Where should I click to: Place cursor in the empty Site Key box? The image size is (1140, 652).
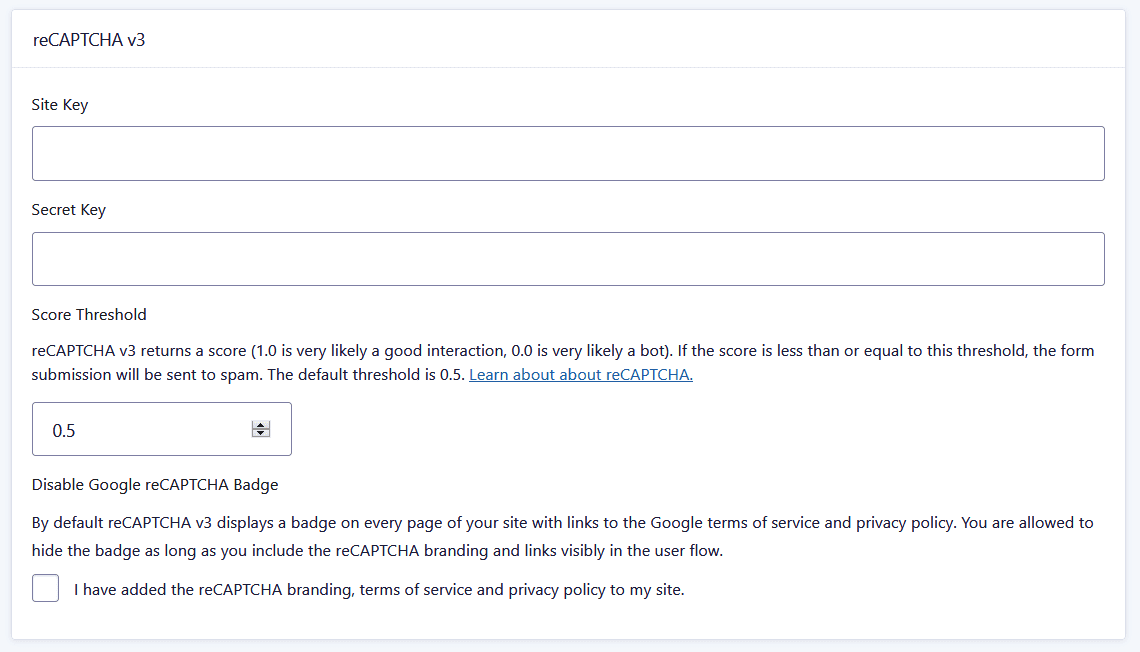pos(568,153)
